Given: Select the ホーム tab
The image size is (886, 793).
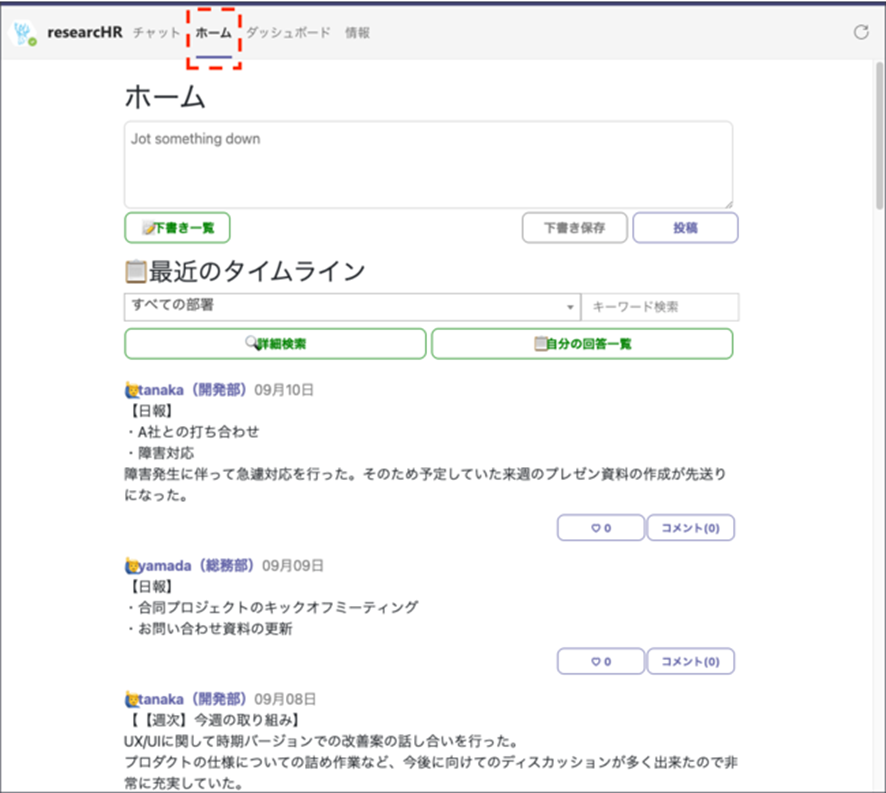Looking at the screenshot, I should click(214, 33).
